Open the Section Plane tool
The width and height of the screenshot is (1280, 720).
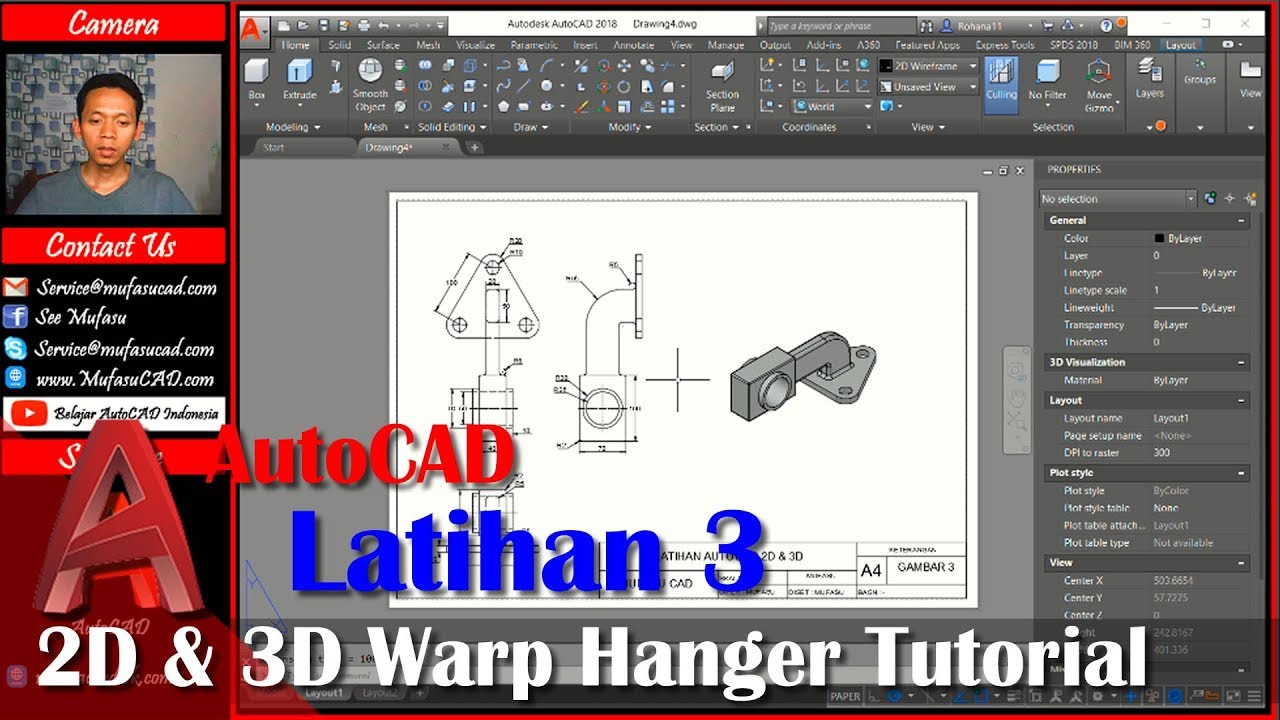[x=722, y=85]
